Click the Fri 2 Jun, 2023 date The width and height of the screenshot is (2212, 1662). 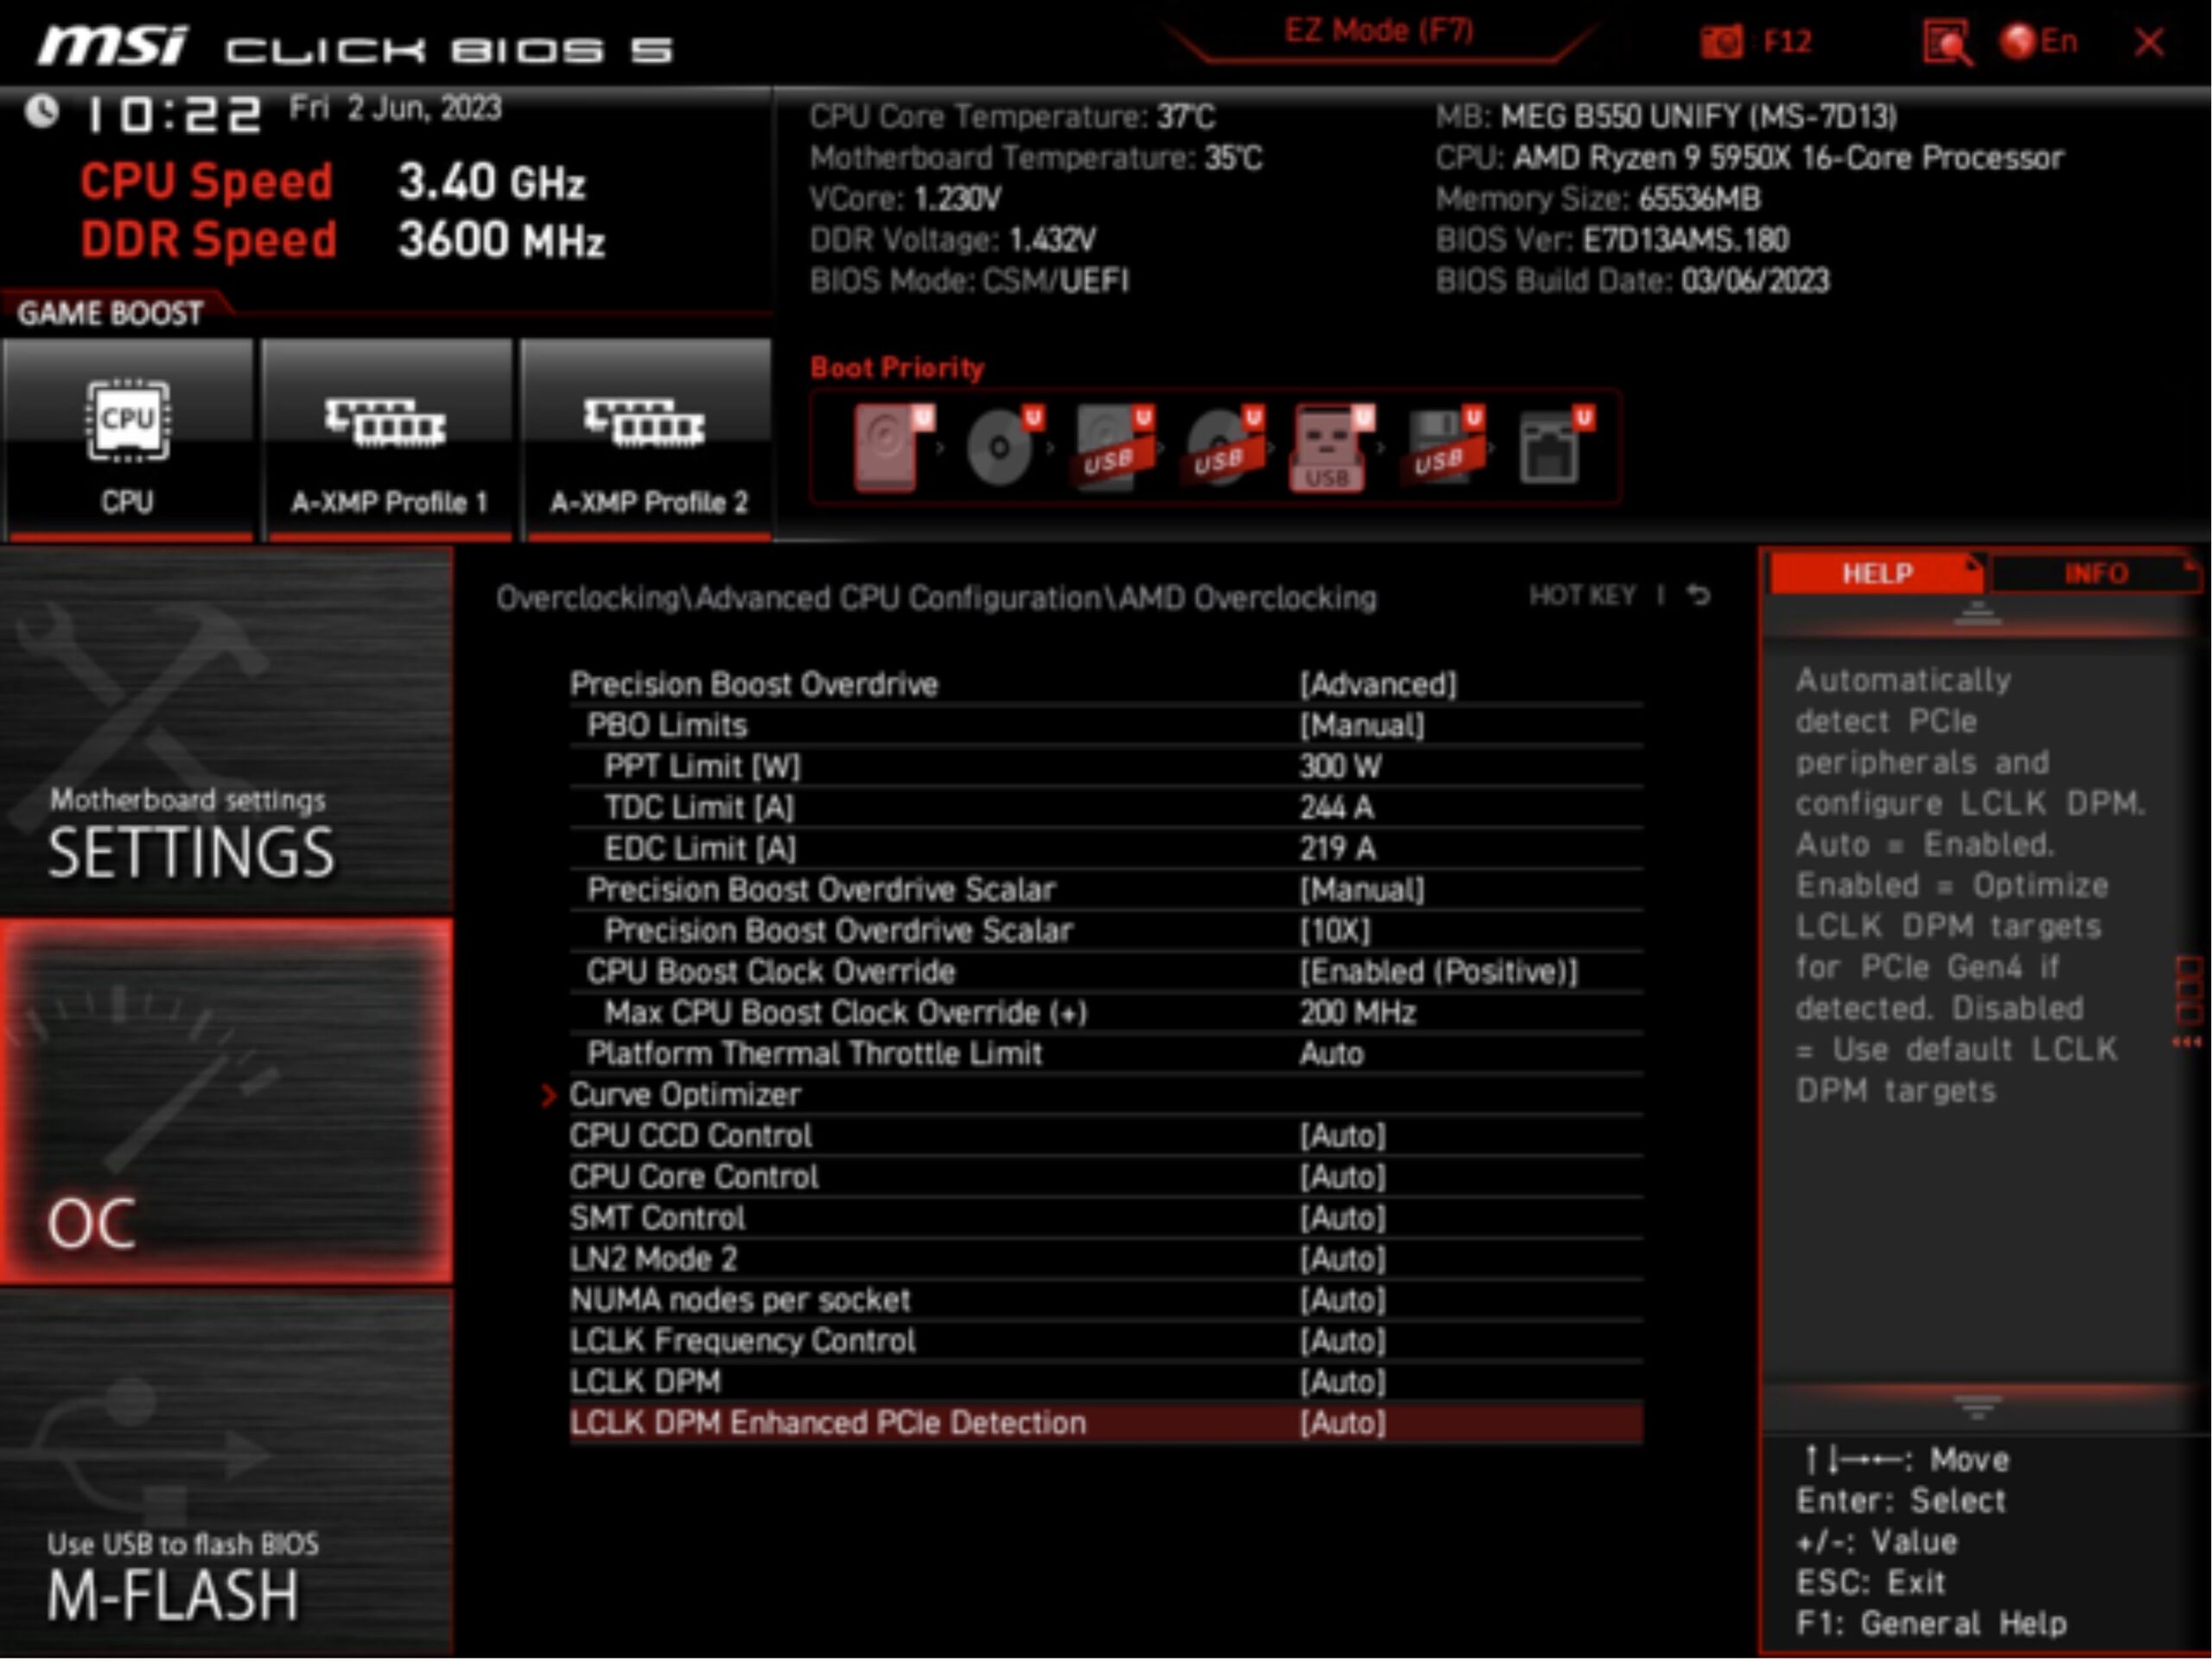click(395, 107)
